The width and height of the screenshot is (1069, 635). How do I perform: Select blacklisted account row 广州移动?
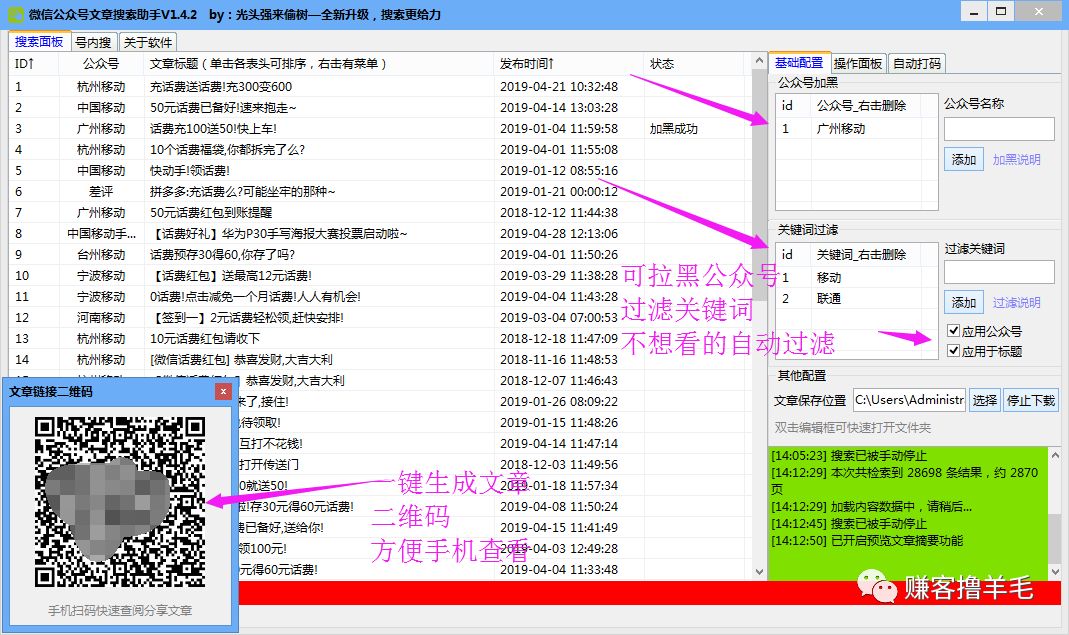coord(857,128)
